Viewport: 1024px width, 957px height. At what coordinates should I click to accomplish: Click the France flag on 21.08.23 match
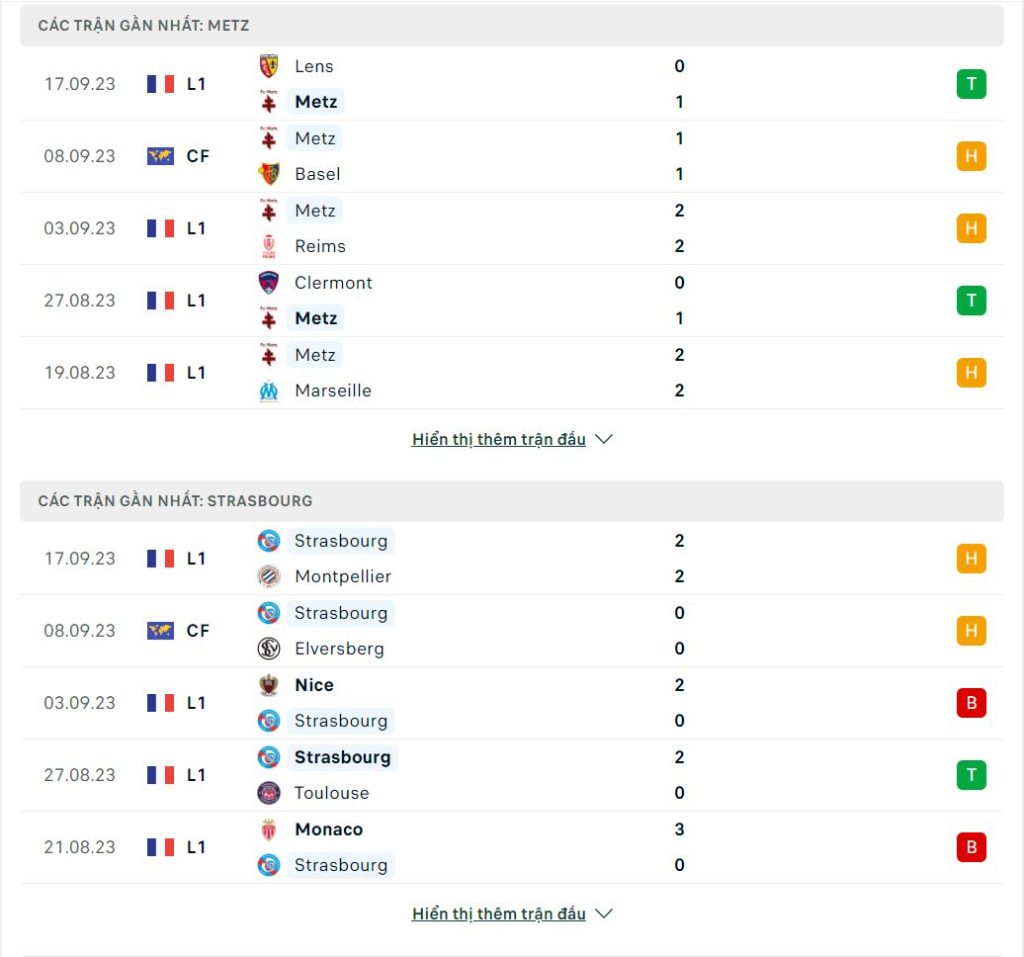[x=161, y=847]
